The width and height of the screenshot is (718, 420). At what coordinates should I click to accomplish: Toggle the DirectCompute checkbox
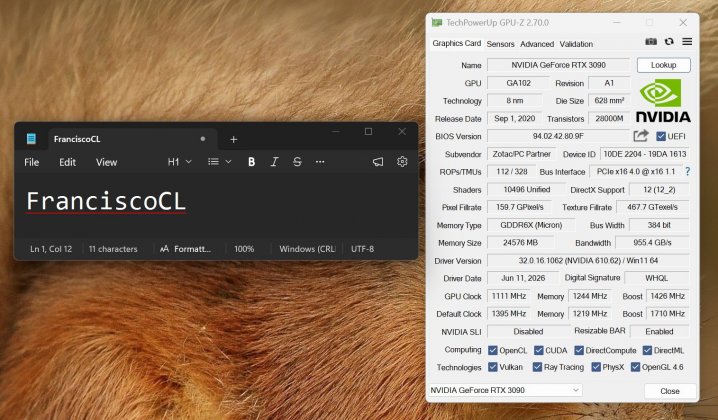click(579, 350)
